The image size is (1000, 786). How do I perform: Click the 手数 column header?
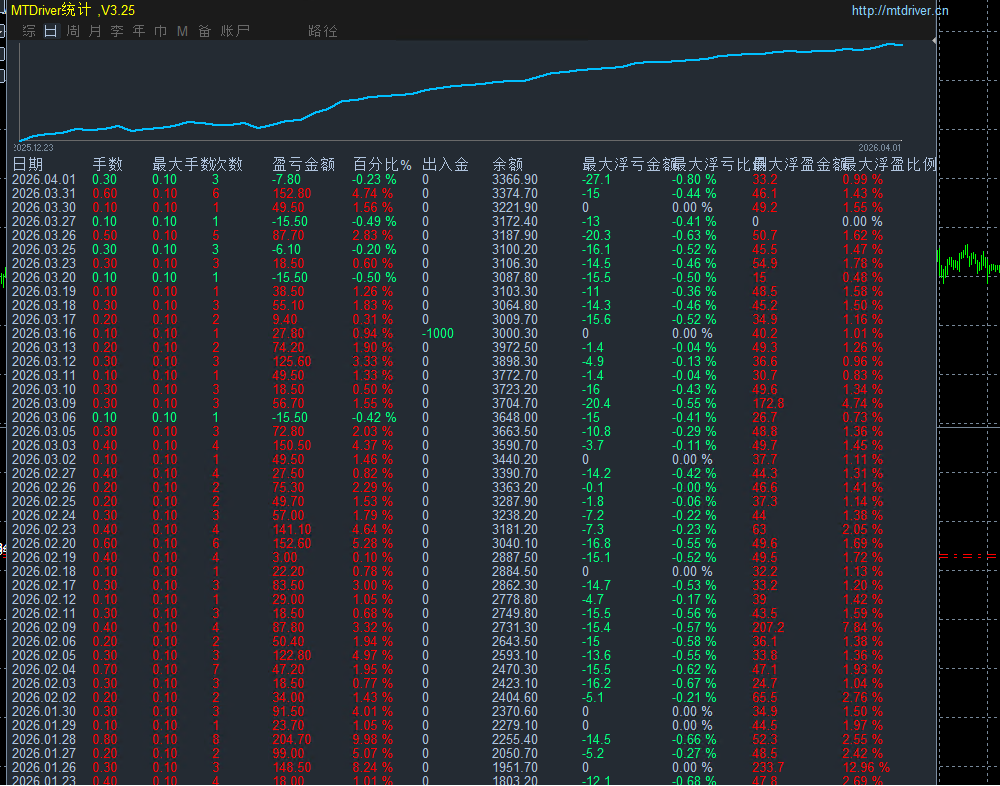coord(107,165)
